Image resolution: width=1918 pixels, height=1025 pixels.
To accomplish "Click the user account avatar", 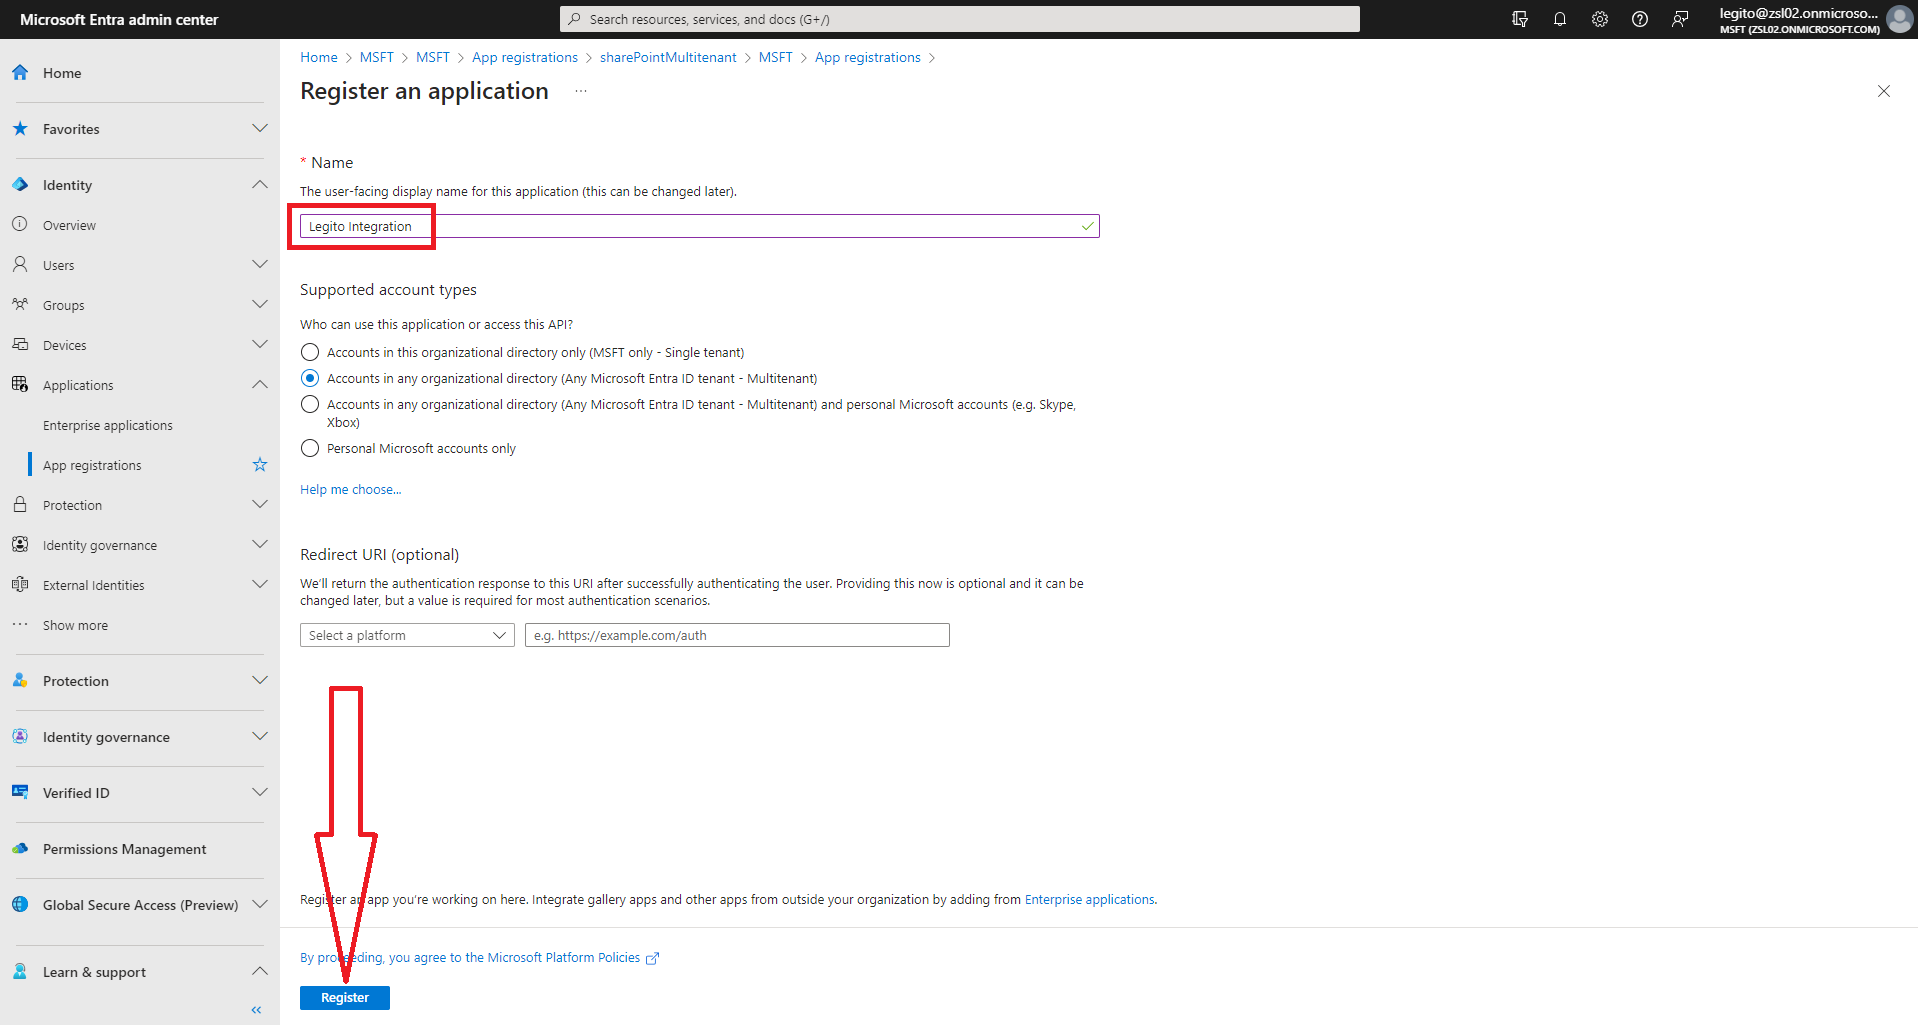I will point(1899,19).
